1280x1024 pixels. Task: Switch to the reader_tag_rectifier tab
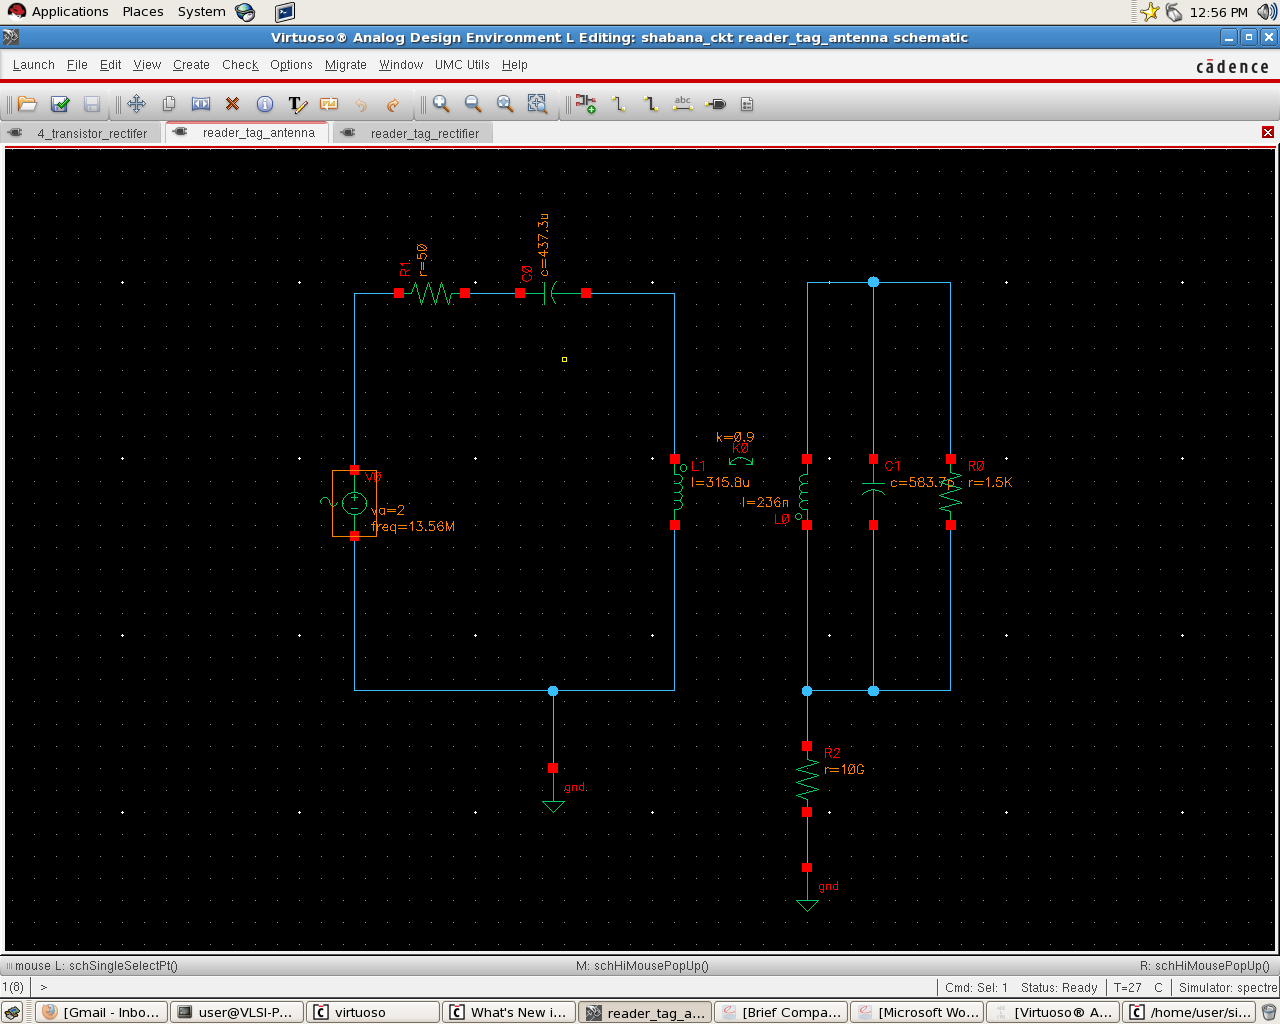[x=424, y=133]
